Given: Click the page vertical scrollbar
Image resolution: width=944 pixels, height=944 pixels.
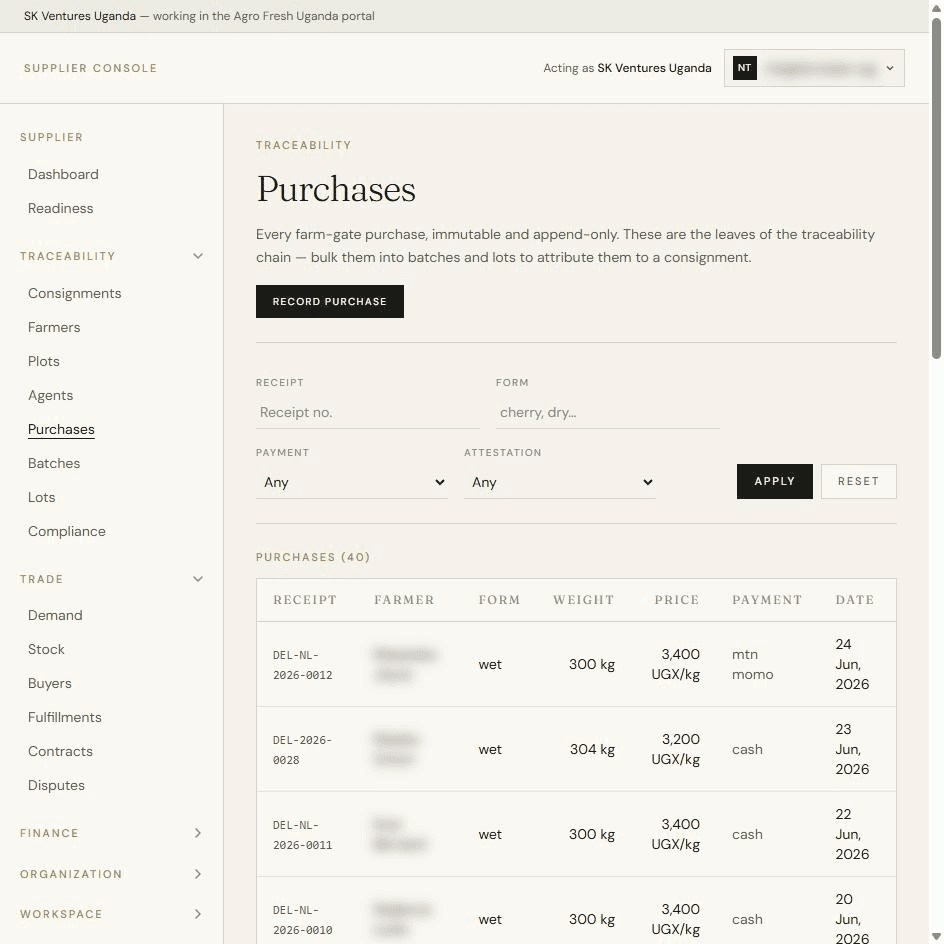Looking at the screenshot, I should click(x=937, y=188).
